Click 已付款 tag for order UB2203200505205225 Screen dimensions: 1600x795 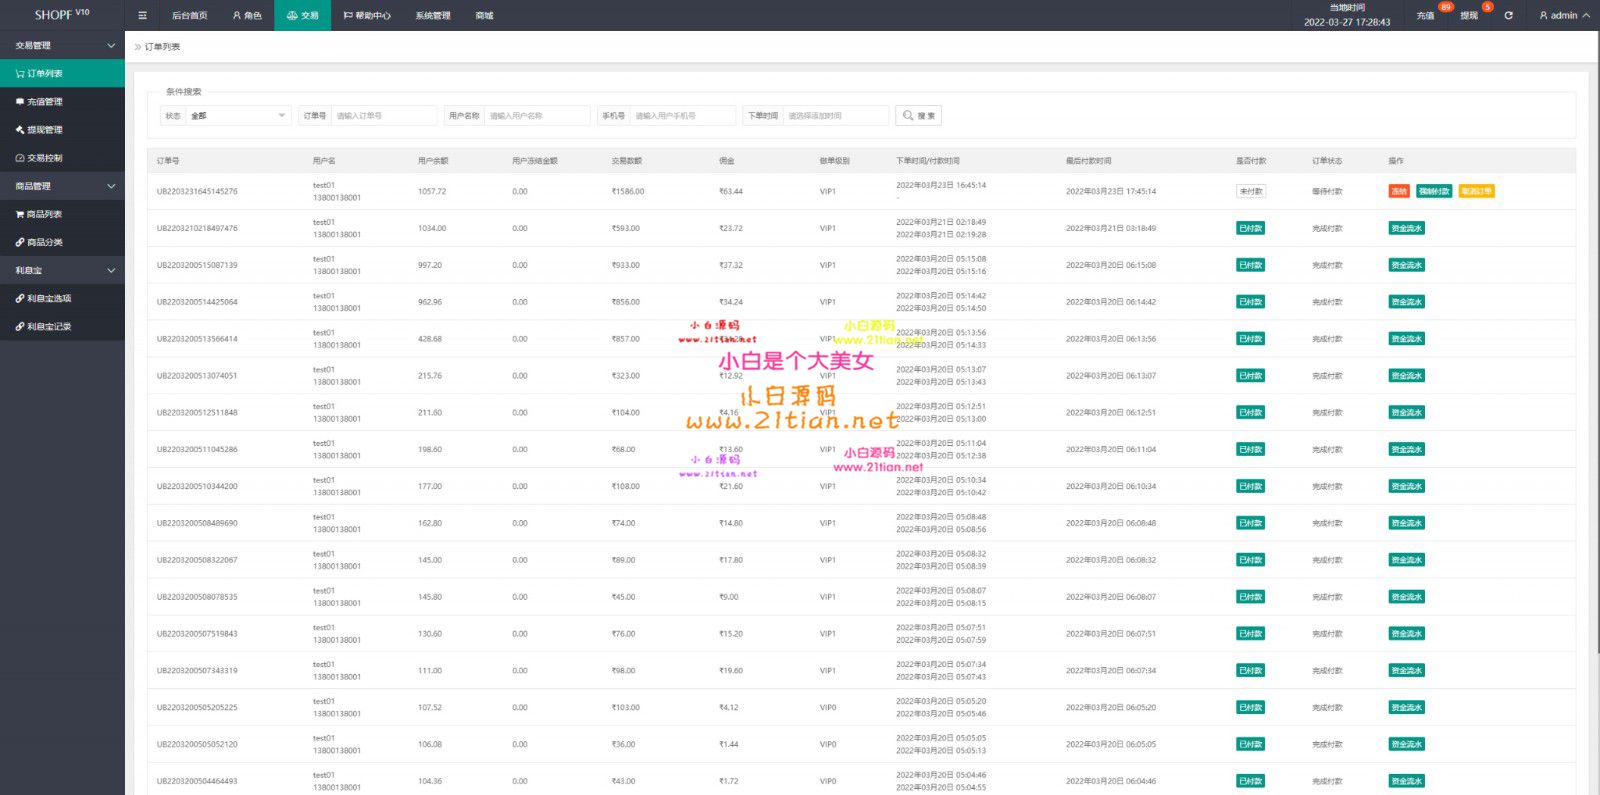pos(1250,707)
